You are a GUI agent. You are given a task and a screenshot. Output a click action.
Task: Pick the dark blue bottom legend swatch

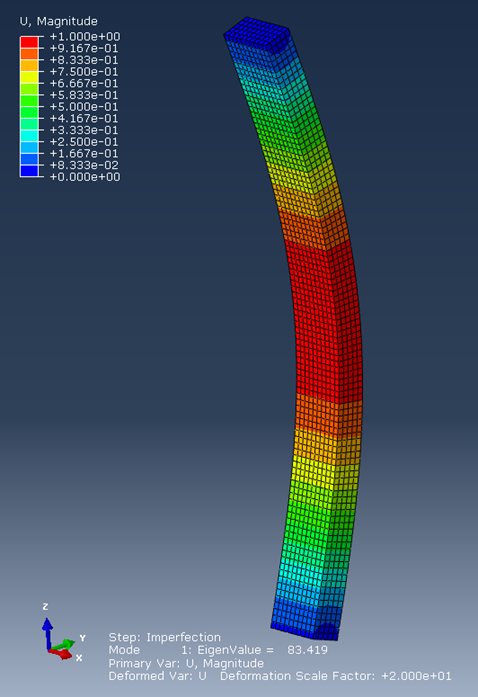(x=29, y=171)
